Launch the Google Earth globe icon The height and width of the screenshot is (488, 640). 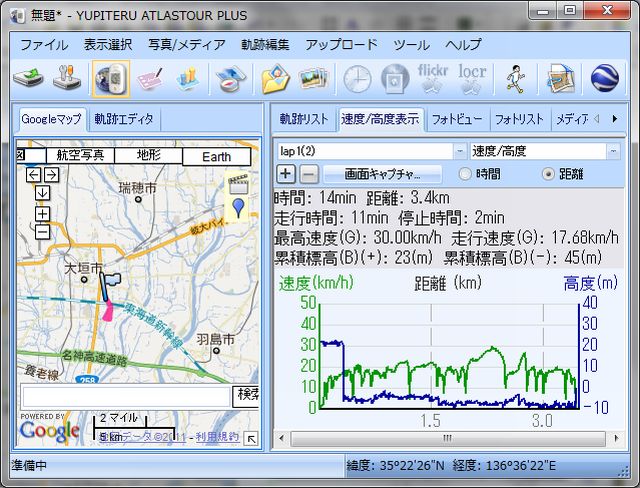click(605, 78)
